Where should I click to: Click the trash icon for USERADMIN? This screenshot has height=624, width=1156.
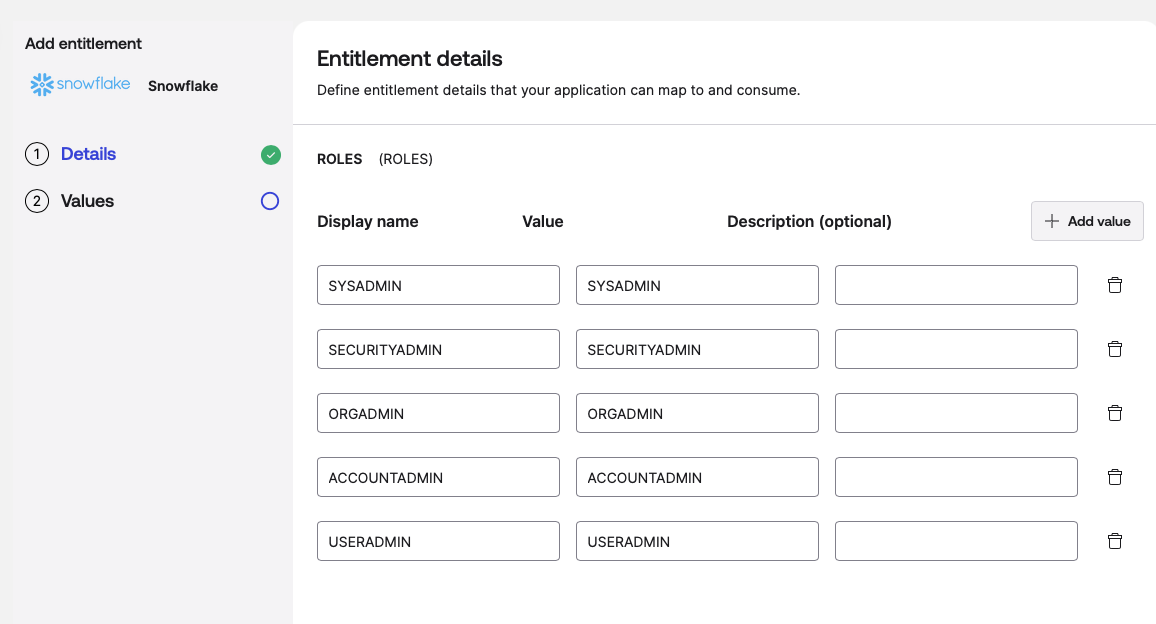point(1115,541)
